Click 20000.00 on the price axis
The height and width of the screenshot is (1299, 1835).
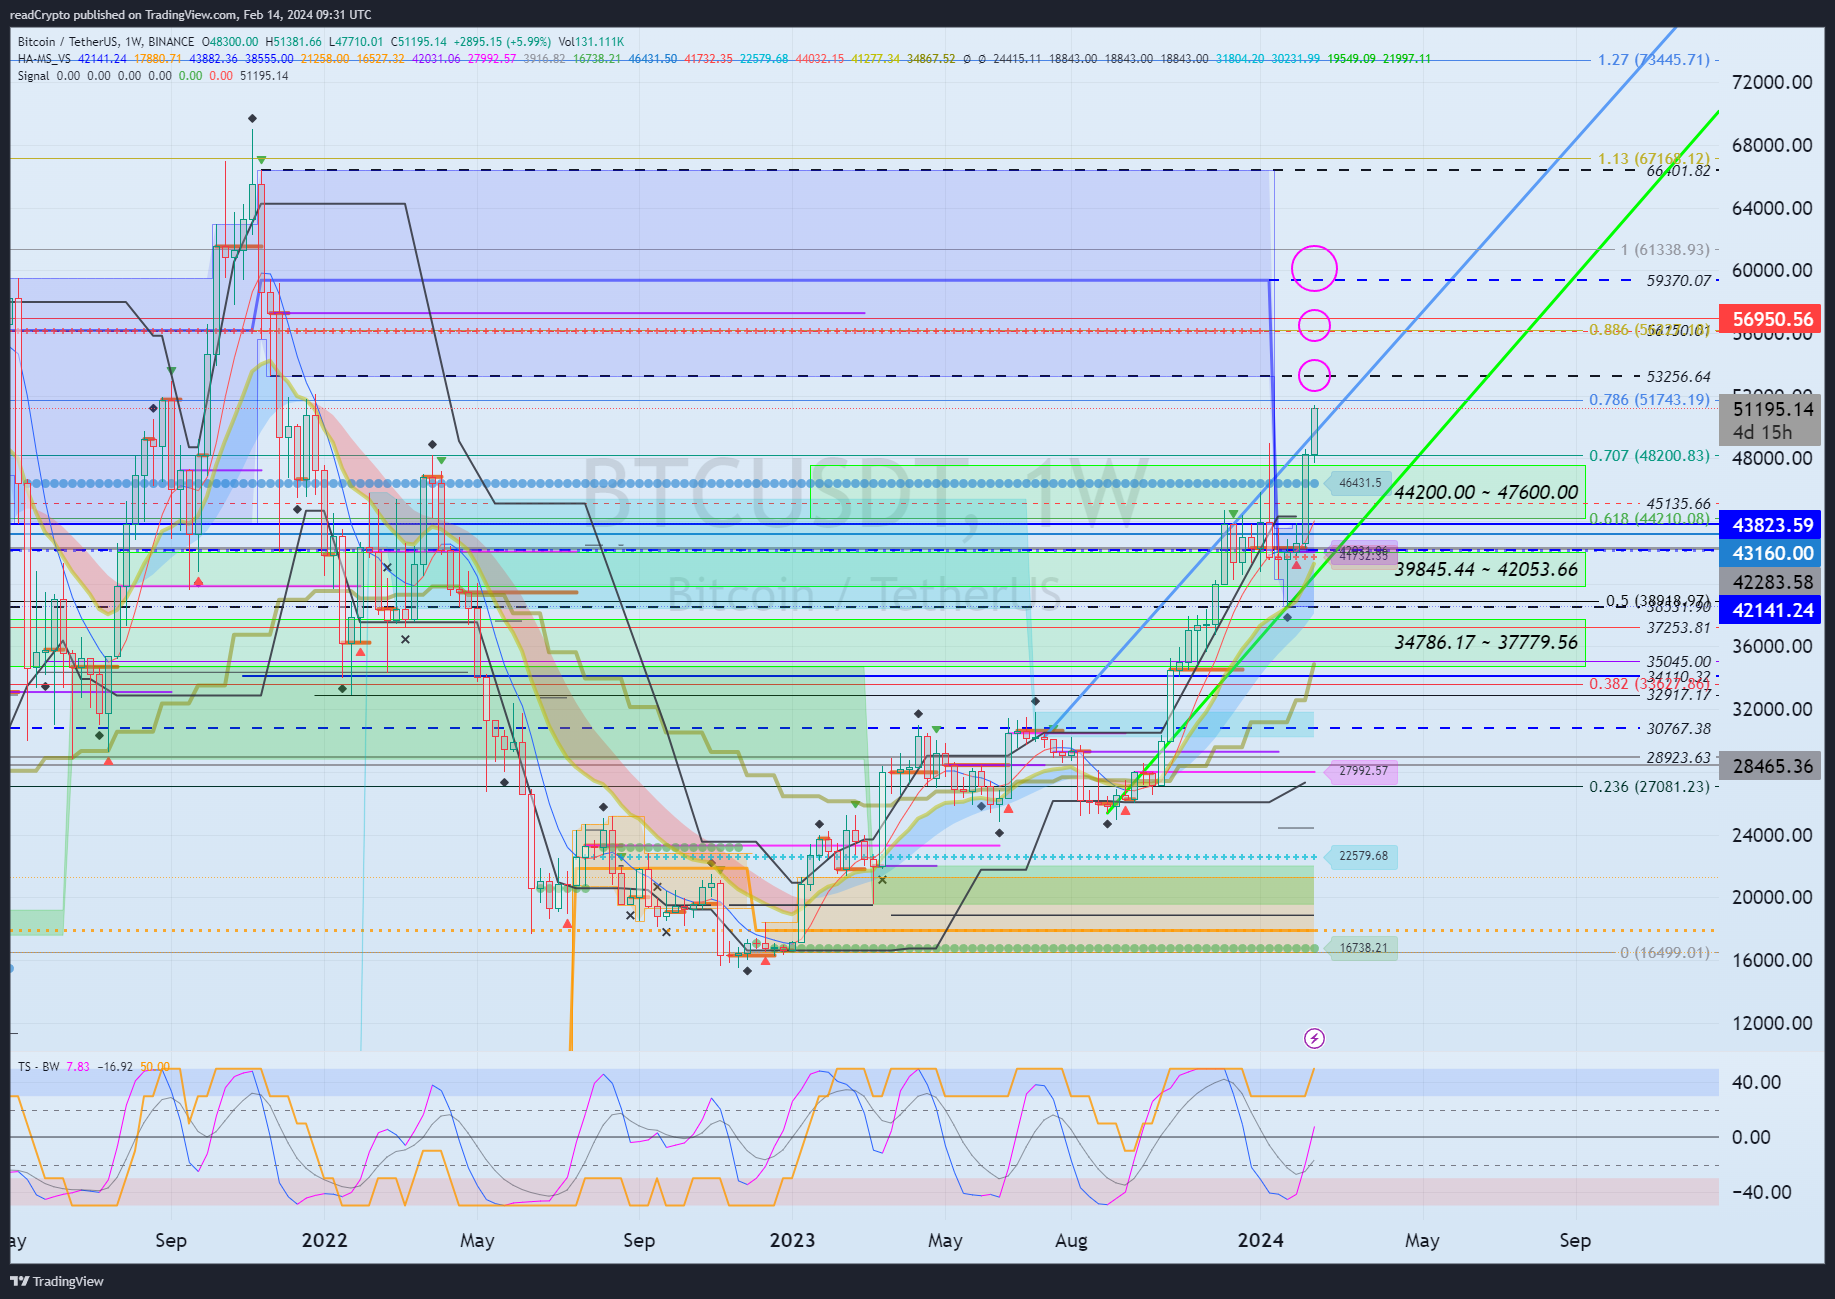[1772, 897]
